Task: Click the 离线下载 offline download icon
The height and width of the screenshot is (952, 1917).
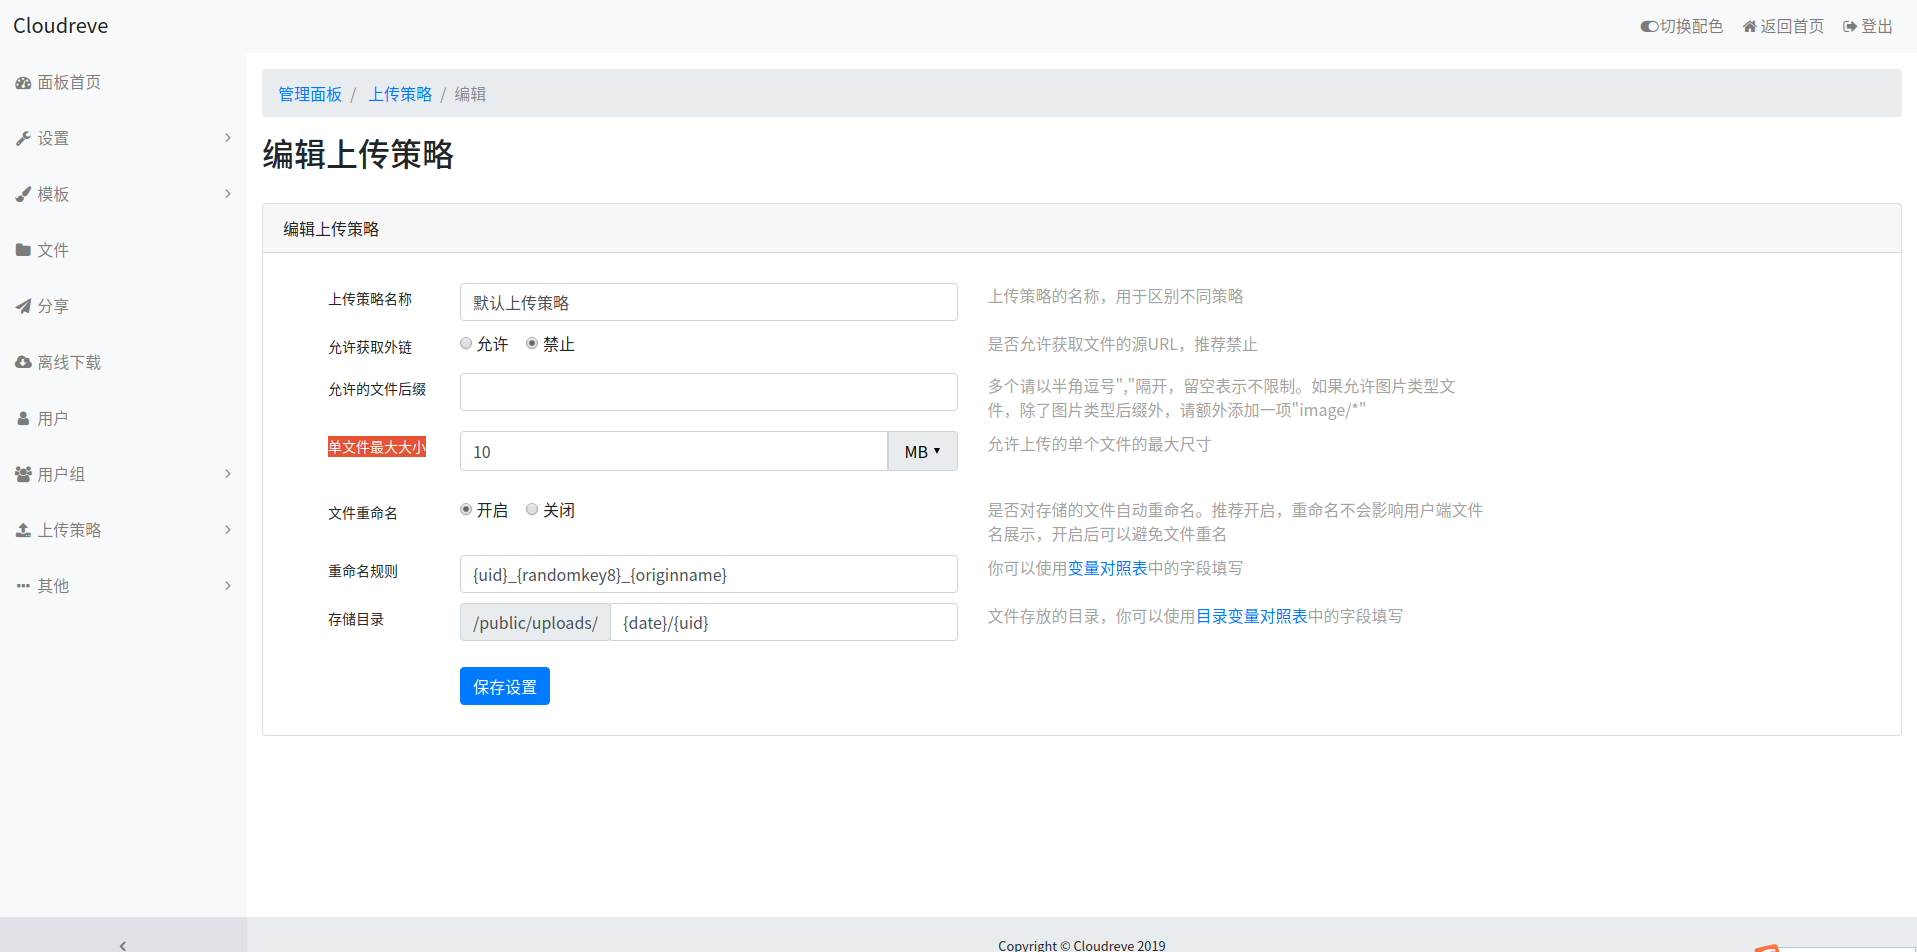Action: click(x=23, y=361)
